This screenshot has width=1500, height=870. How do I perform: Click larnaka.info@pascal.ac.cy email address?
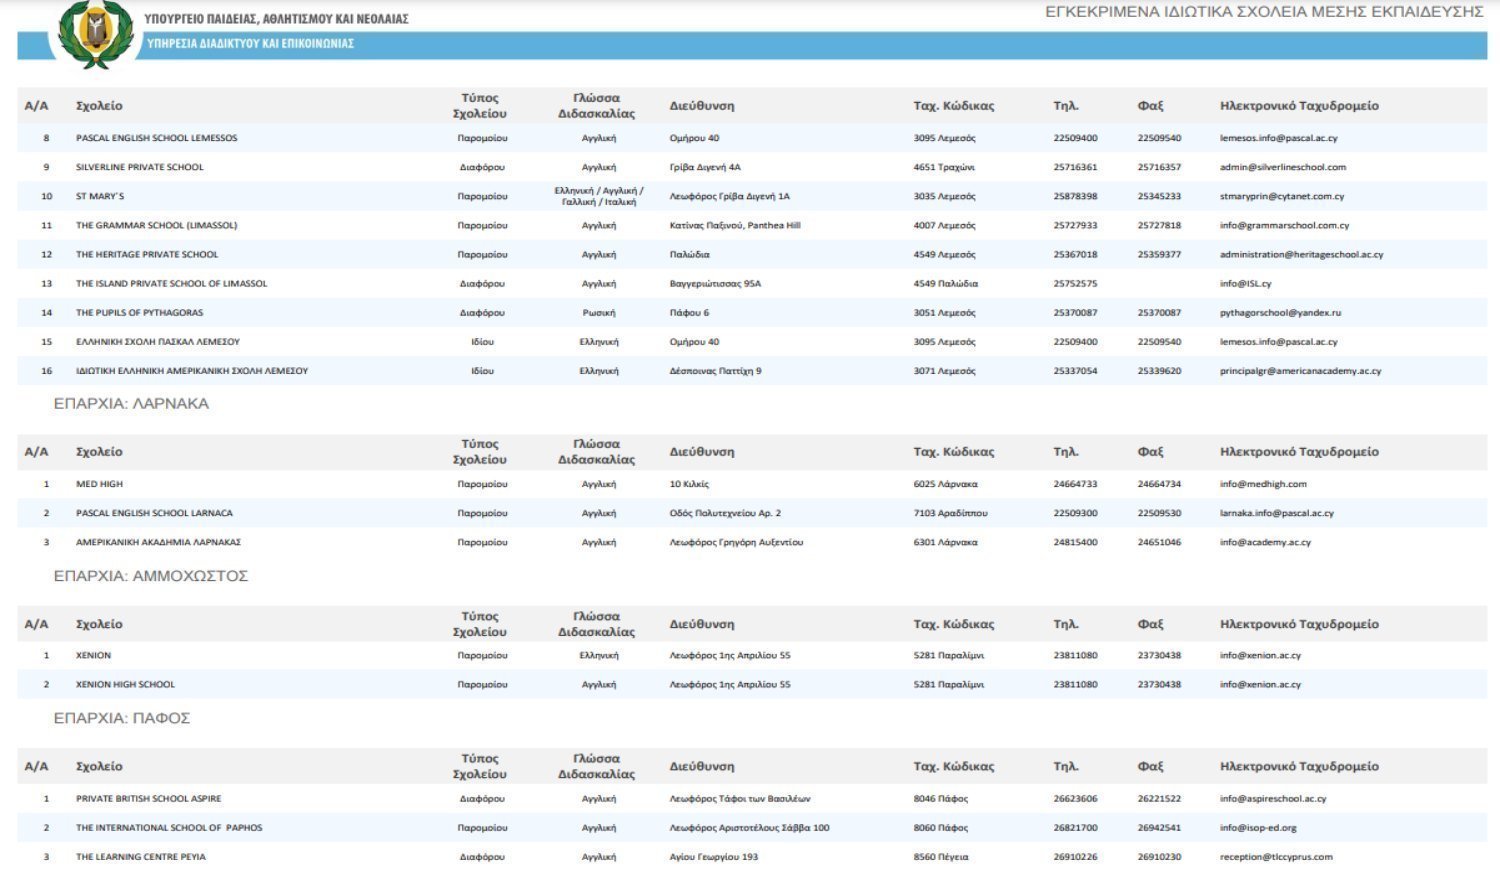1277,513
